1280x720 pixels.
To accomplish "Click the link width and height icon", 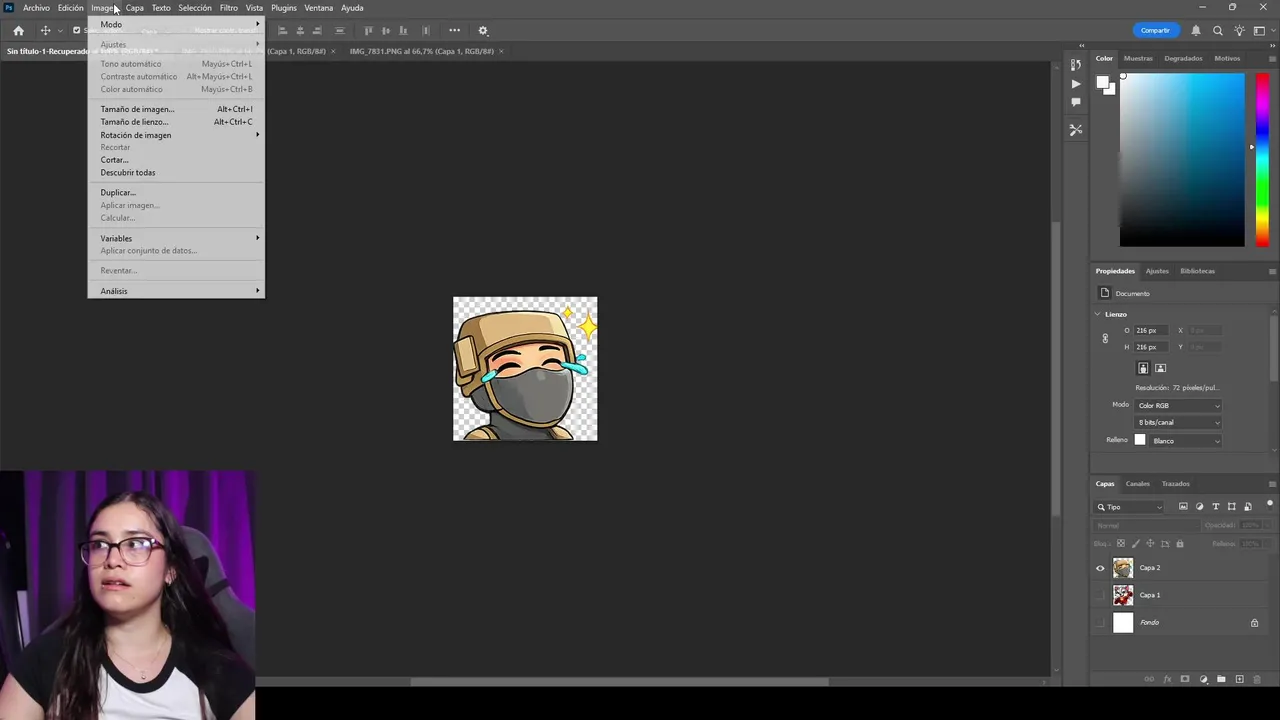I will (1105, 339).
